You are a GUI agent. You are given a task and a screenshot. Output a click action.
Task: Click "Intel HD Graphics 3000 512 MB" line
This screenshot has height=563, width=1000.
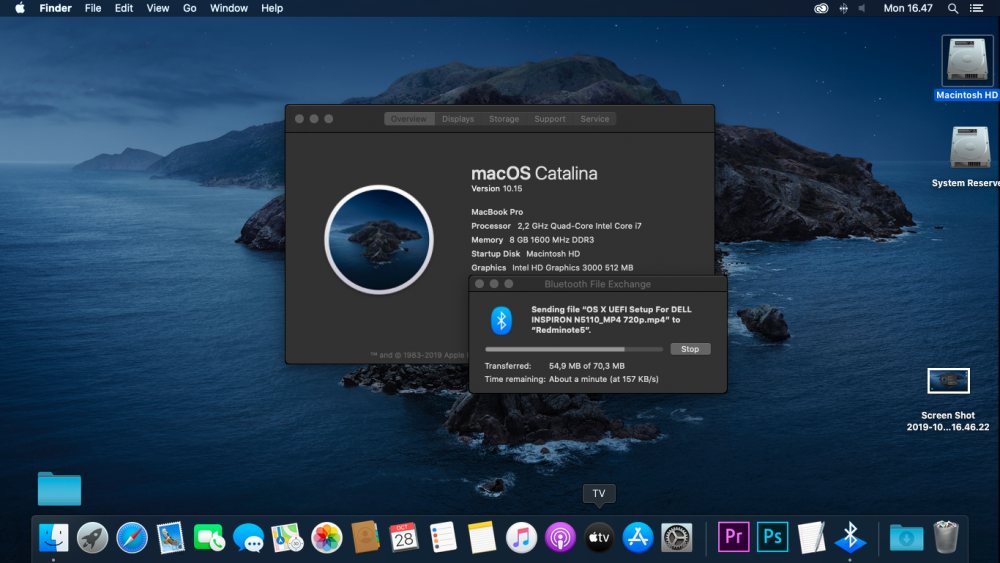[x=573, y=268]
